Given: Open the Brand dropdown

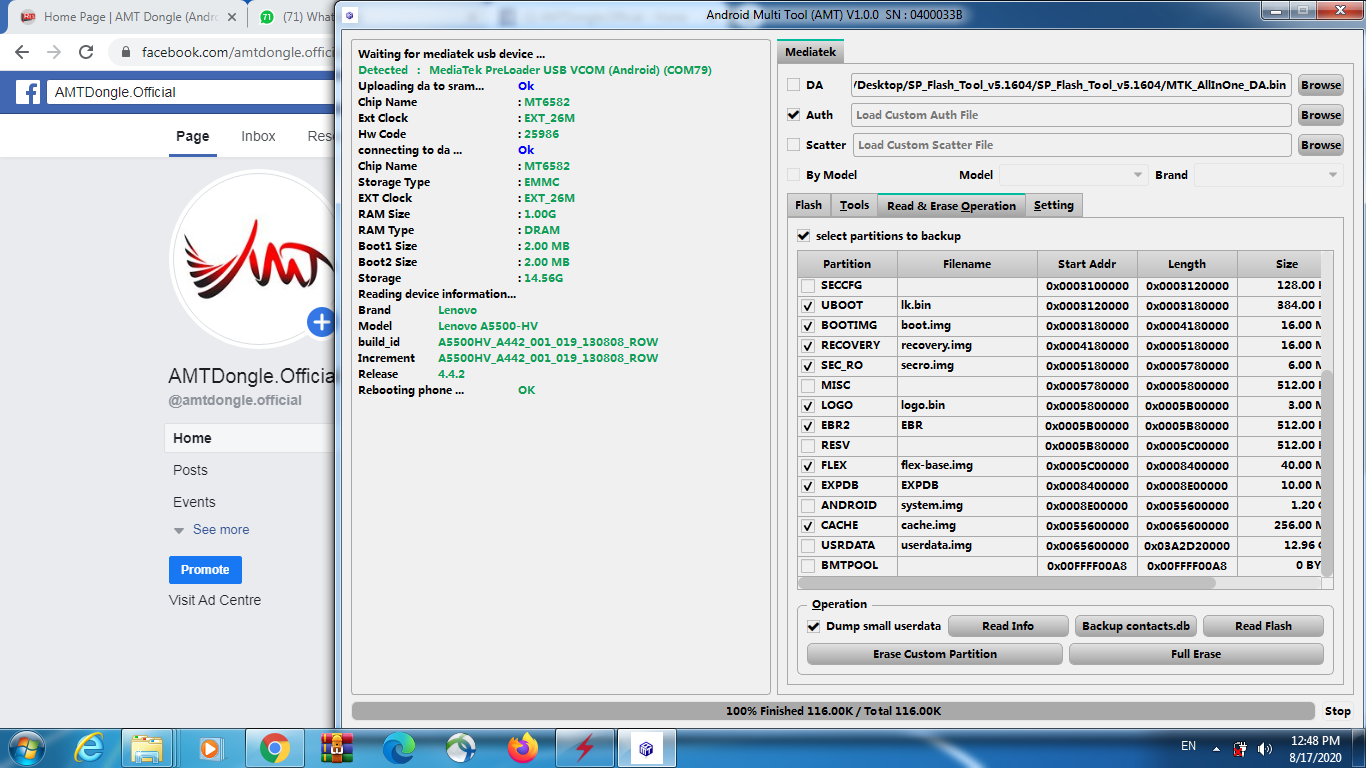Looking at the screenshot, I should 1269,175.
